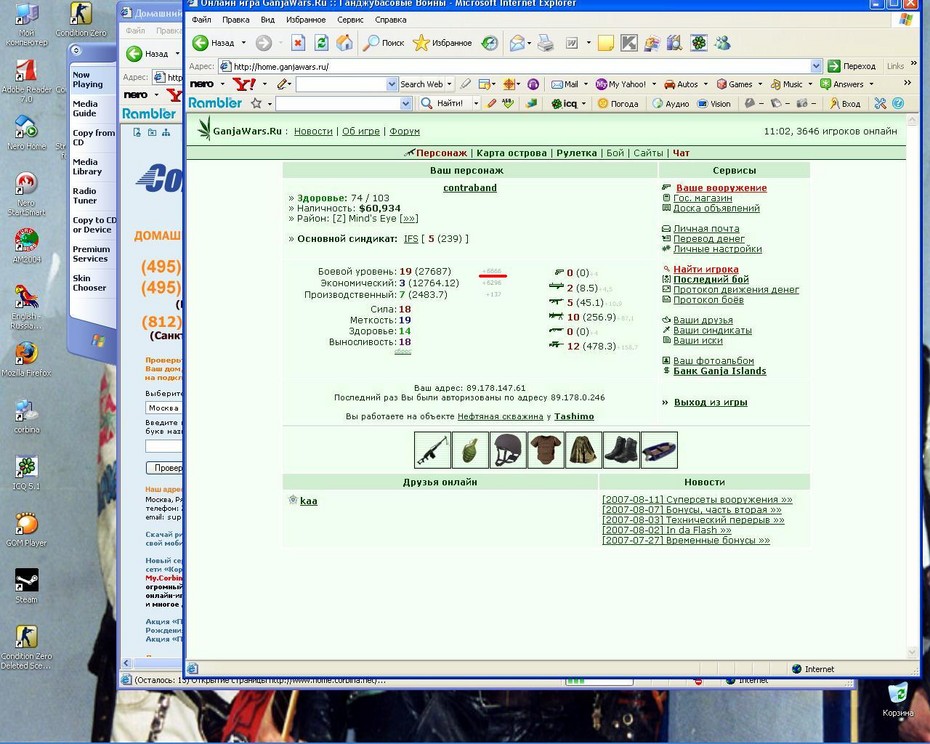Switch to Рулетка tab

click(x=577, y=153)
